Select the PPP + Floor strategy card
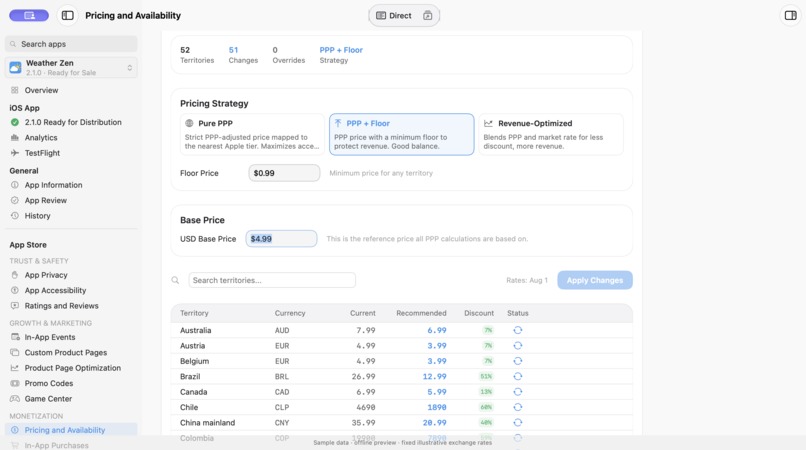Screen dimensions: 806x450 401,134
